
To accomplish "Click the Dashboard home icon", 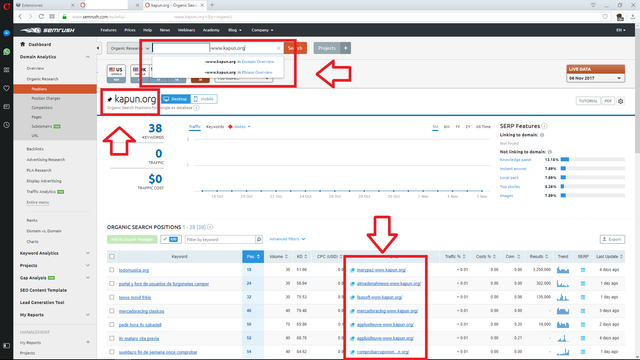I will coord(22,44).
